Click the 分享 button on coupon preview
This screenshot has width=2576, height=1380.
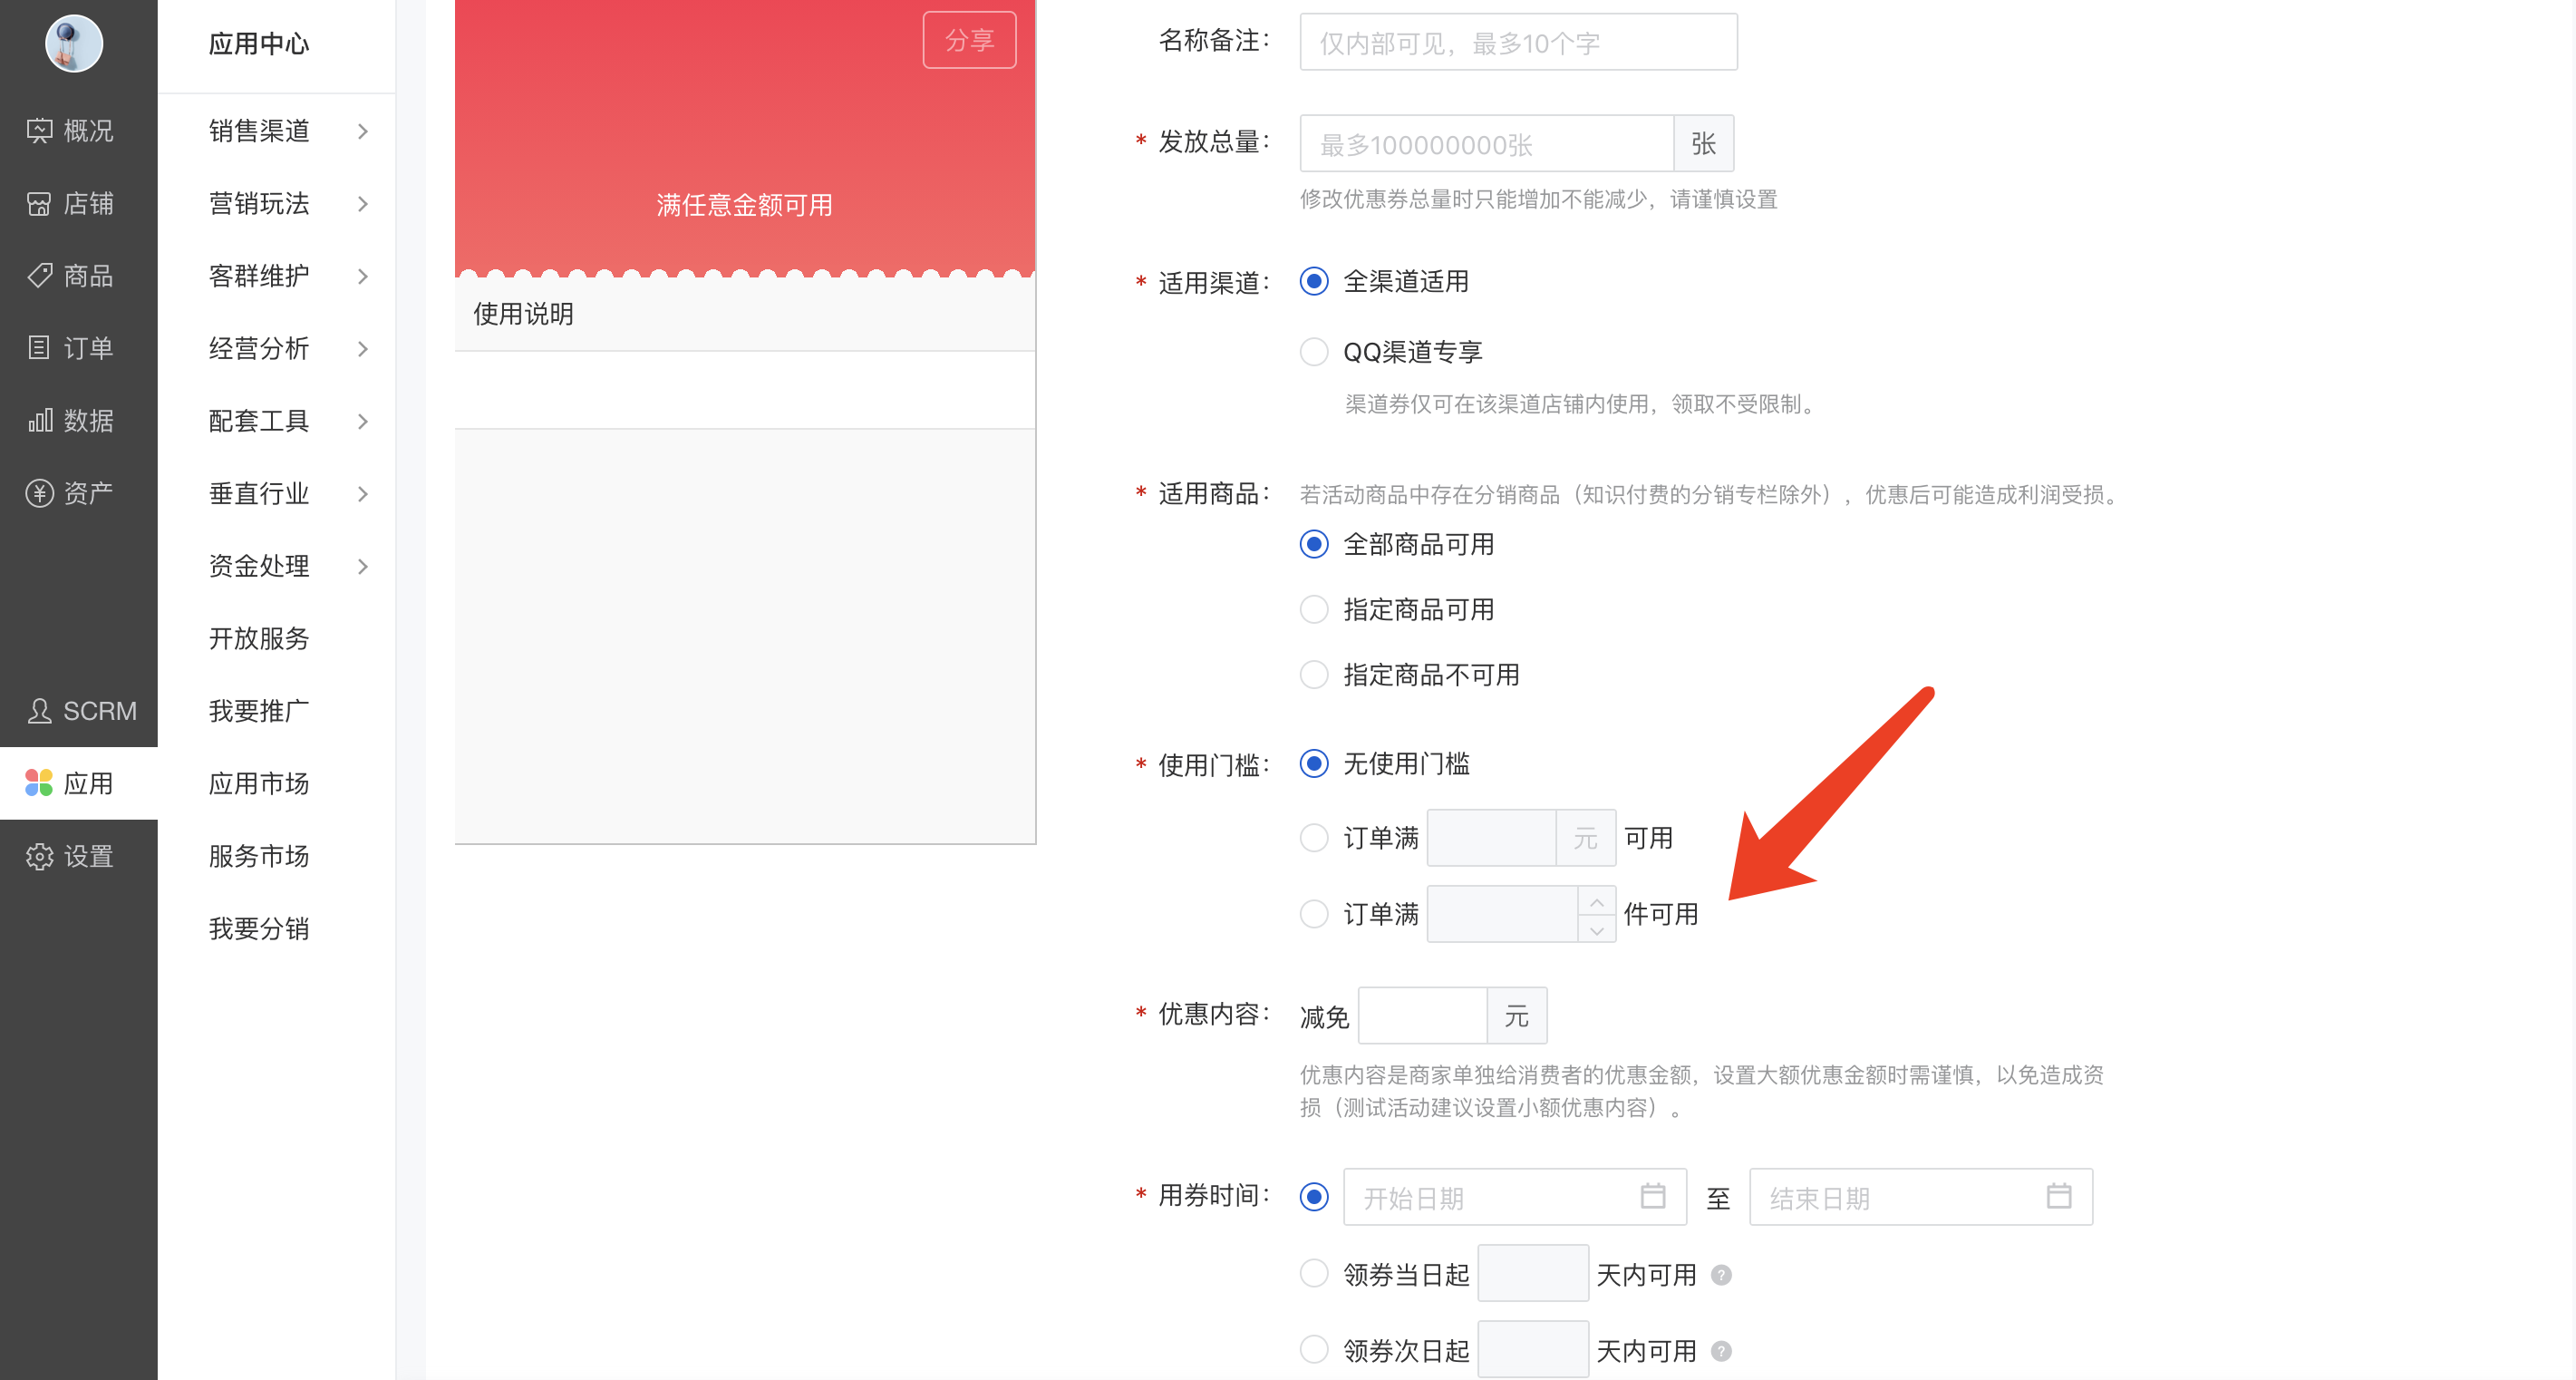click(969, 40)
